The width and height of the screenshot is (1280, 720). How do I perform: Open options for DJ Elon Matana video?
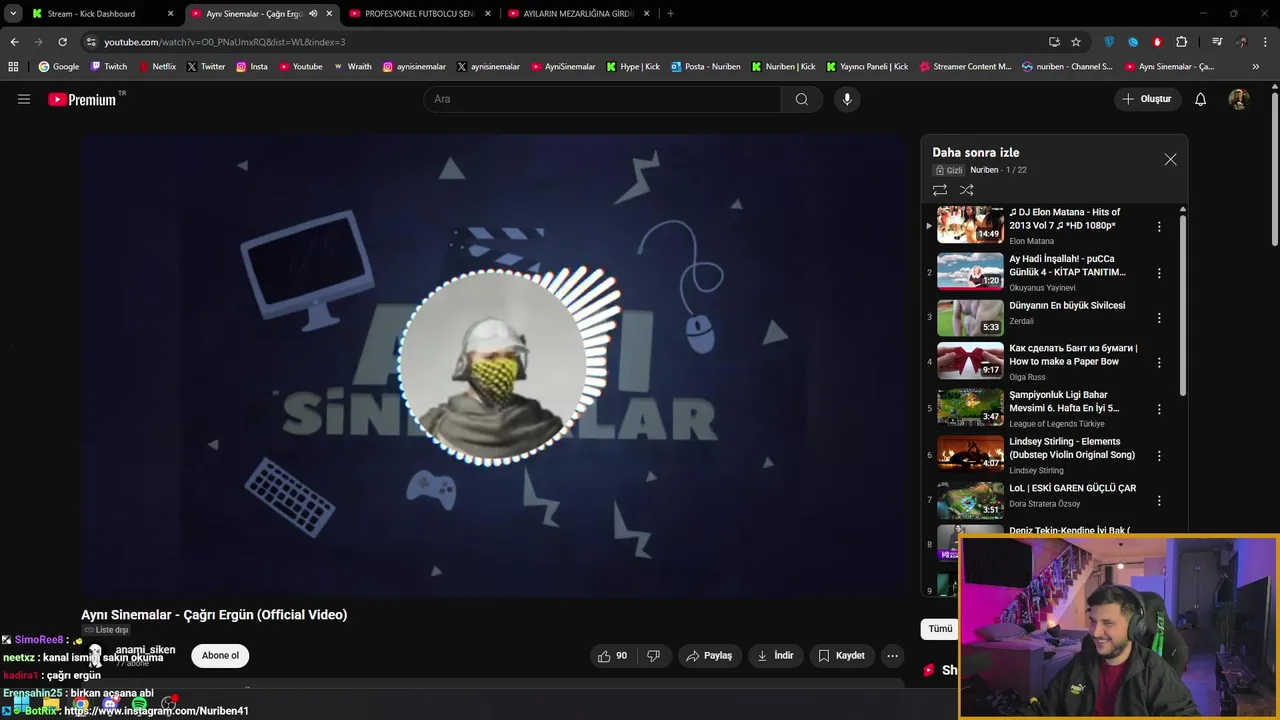[x=1159, y=227]
